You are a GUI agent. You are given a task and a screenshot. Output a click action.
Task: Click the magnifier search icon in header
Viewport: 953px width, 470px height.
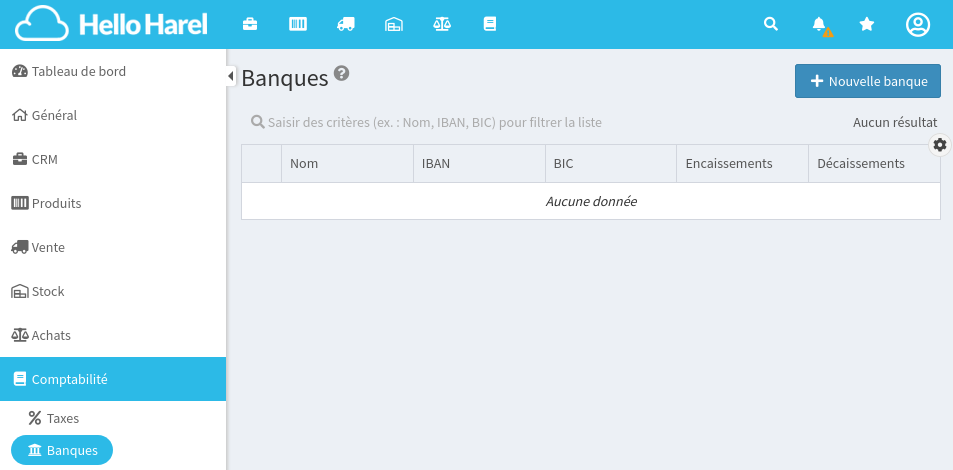771,24
